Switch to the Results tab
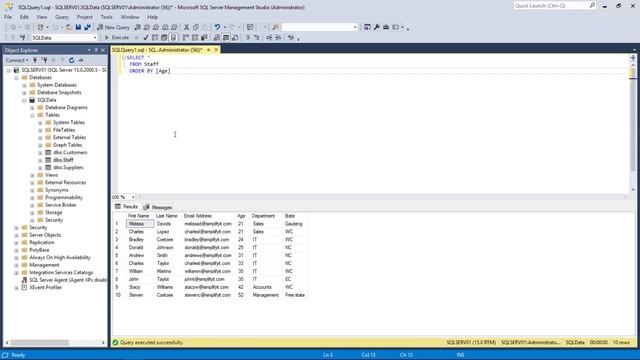 click(126, 207)
